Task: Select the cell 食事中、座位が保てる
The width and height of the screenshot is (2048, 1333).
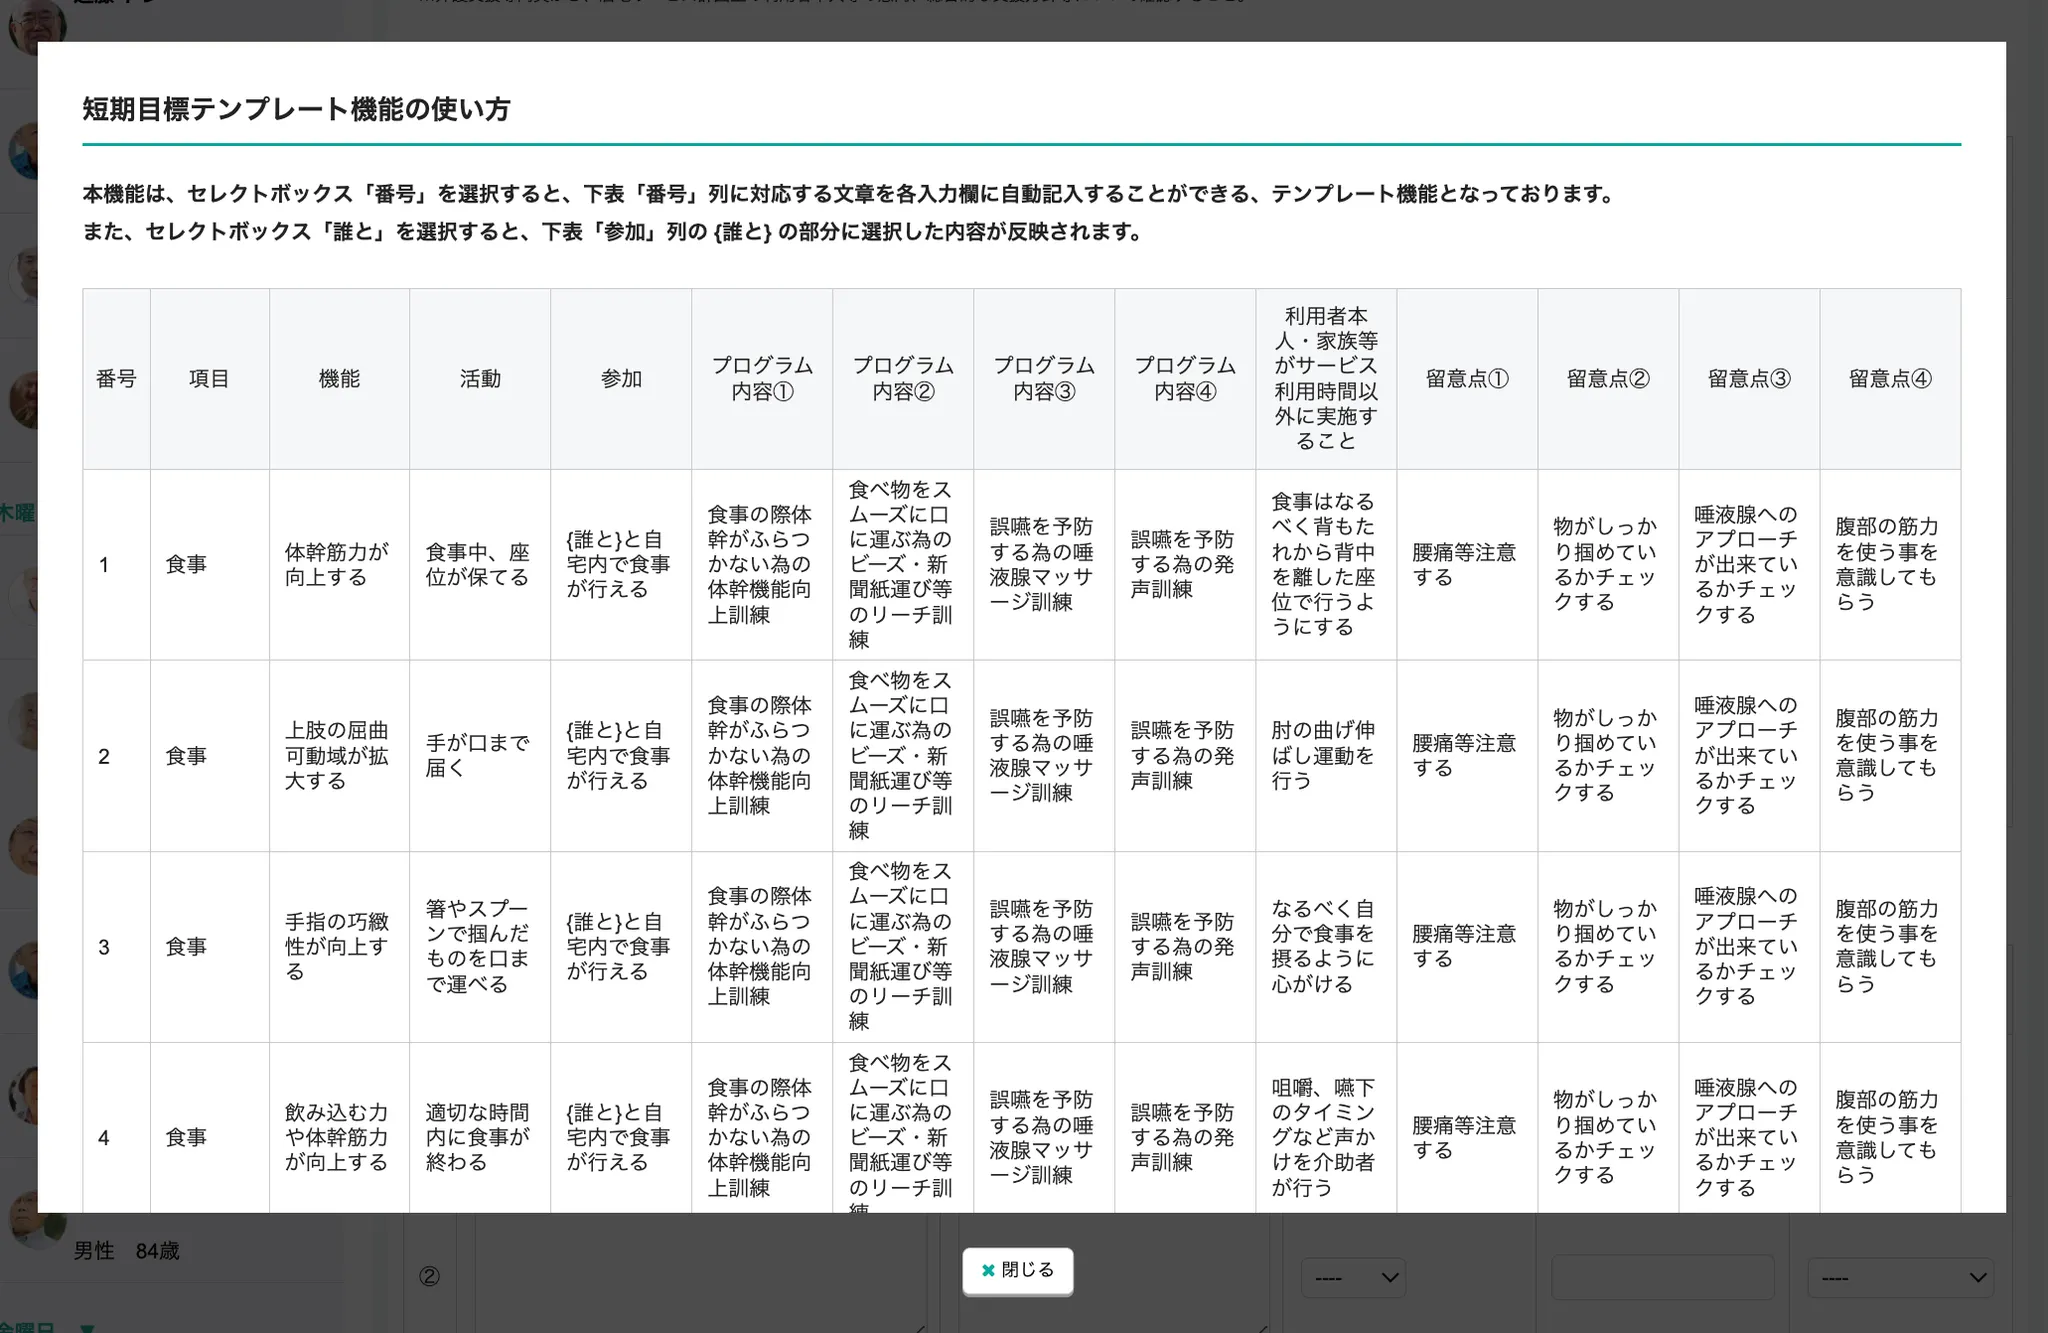Action: (x=480, y=565)
